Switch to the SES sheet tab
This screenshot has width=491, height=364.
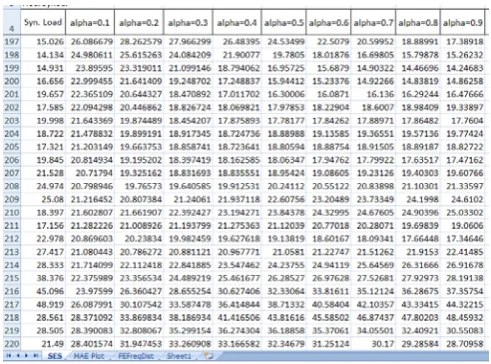55,356
